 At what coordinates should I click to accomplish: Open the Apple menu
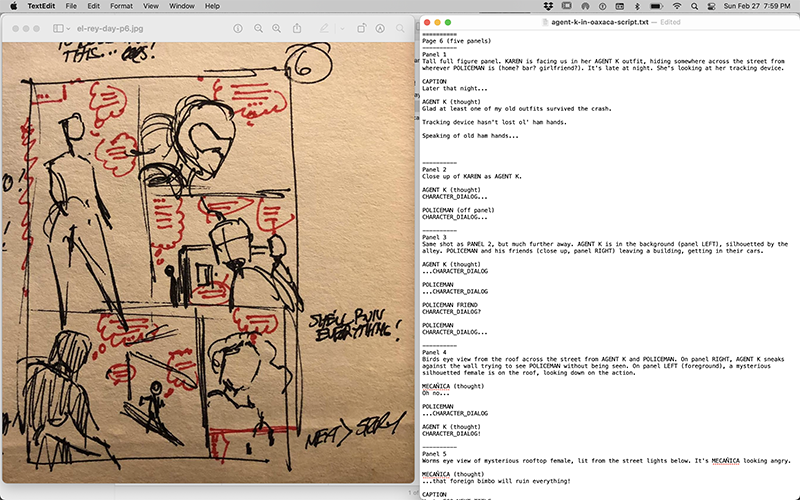[x=14, y=6]
